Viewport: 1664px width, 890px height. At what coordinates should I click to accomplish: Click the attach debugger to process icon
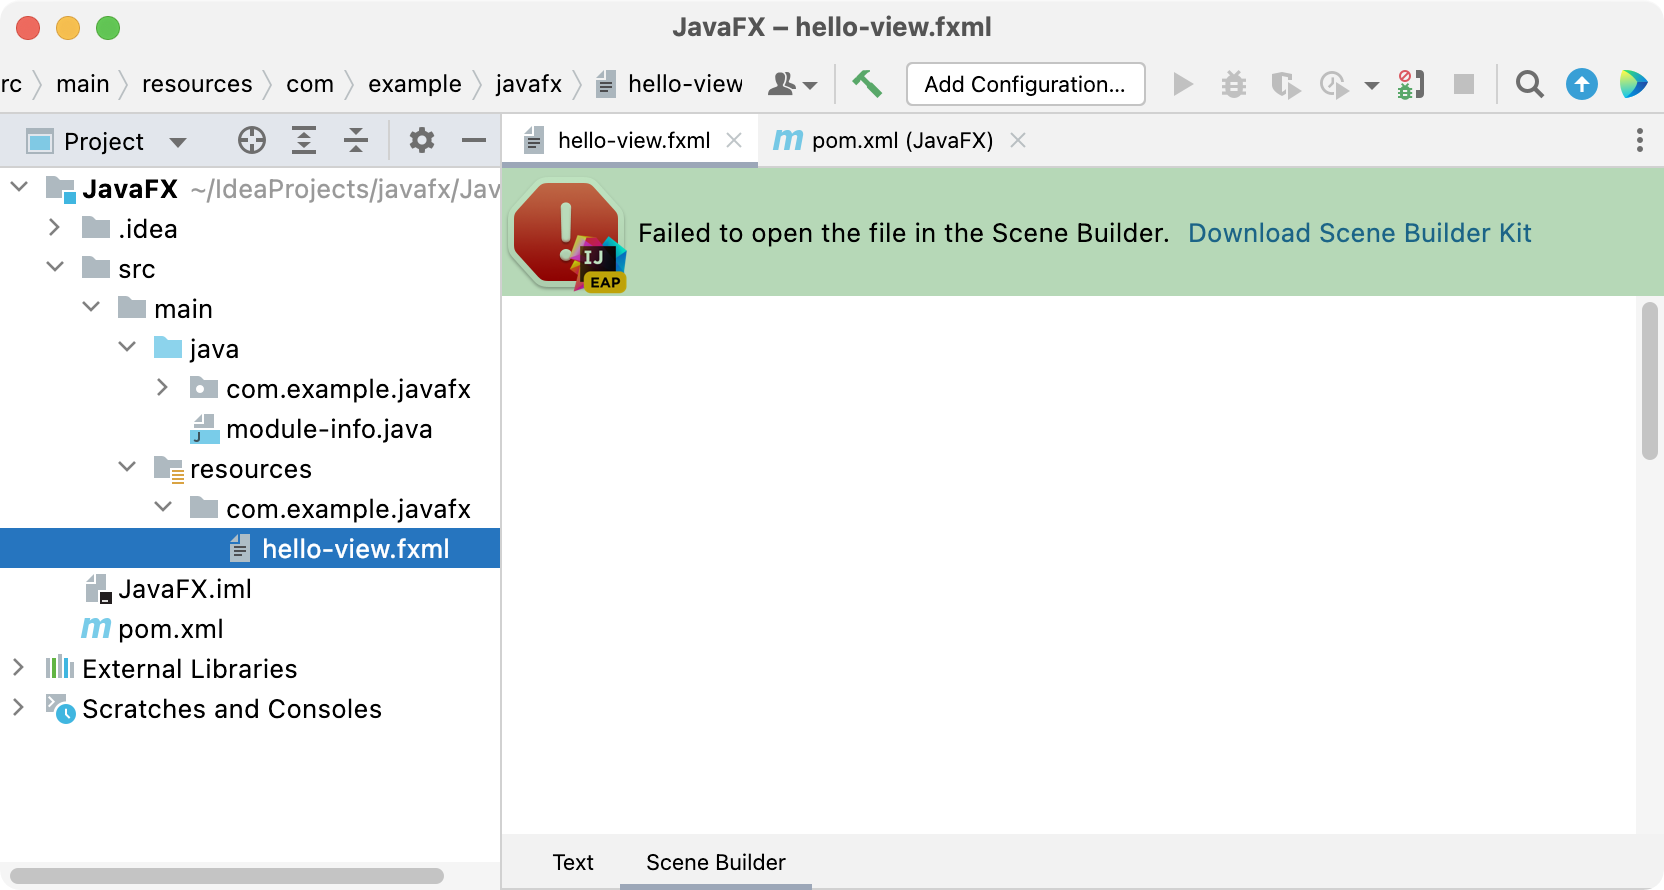[x=1410, y=84]
